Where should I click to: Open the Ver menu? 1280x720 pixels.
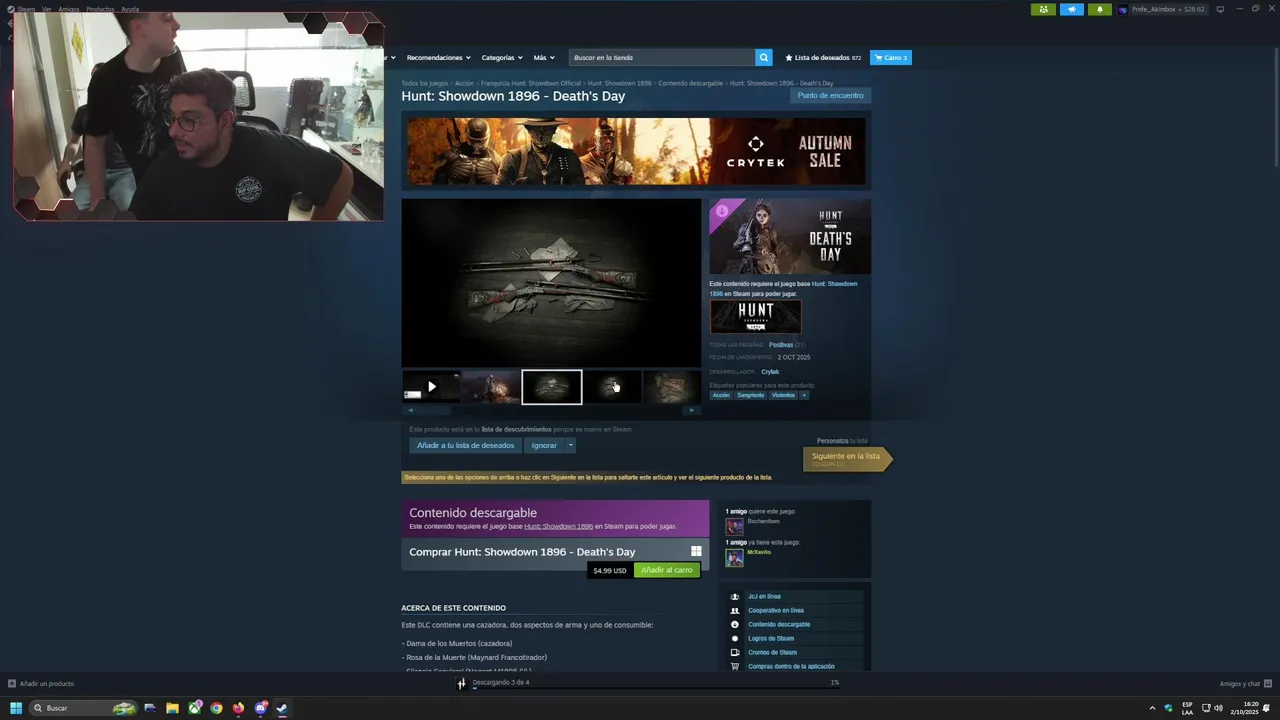(x=47, y=9)
